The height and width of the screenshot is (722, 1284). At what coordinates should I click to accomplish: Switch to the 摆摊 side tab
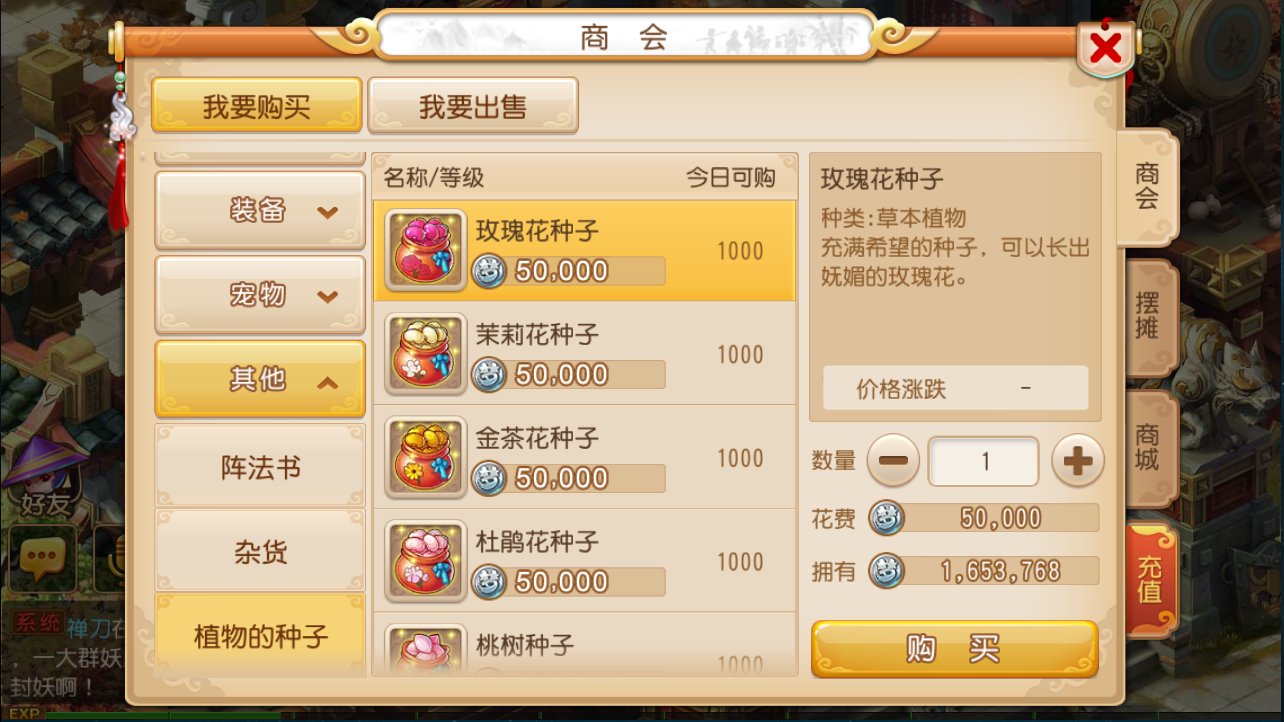1149,317
